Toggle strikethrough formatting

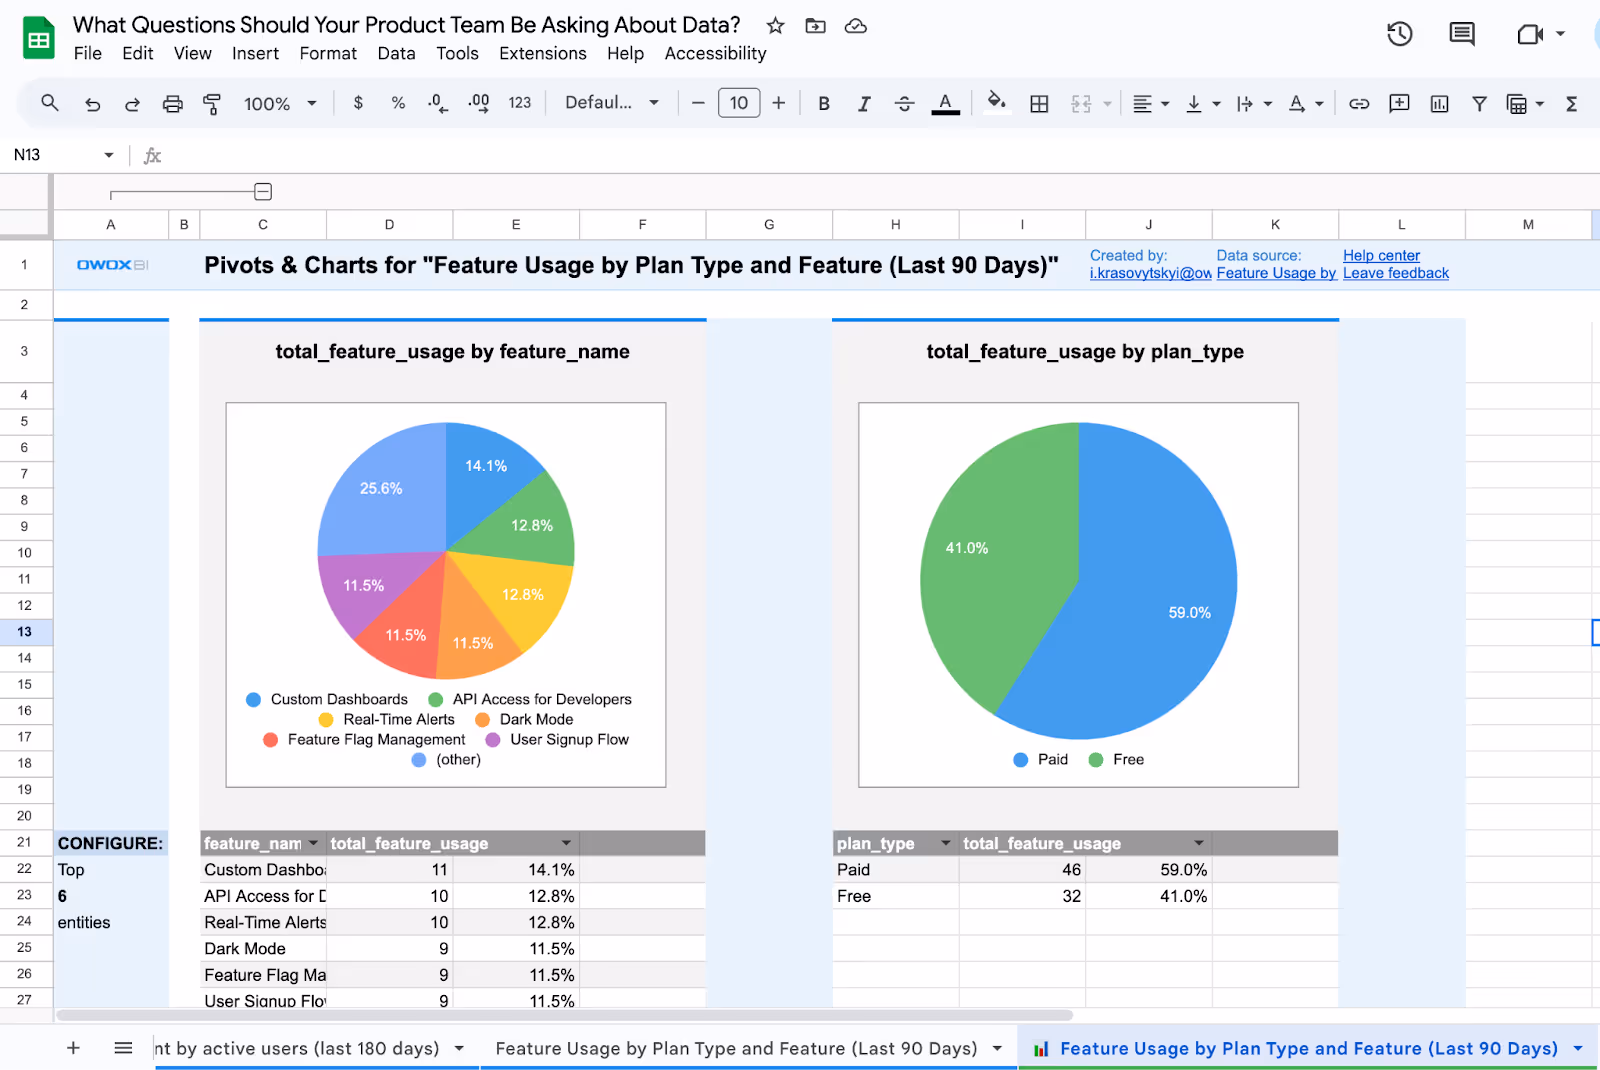pyautogui.click(x=904, y=103)
